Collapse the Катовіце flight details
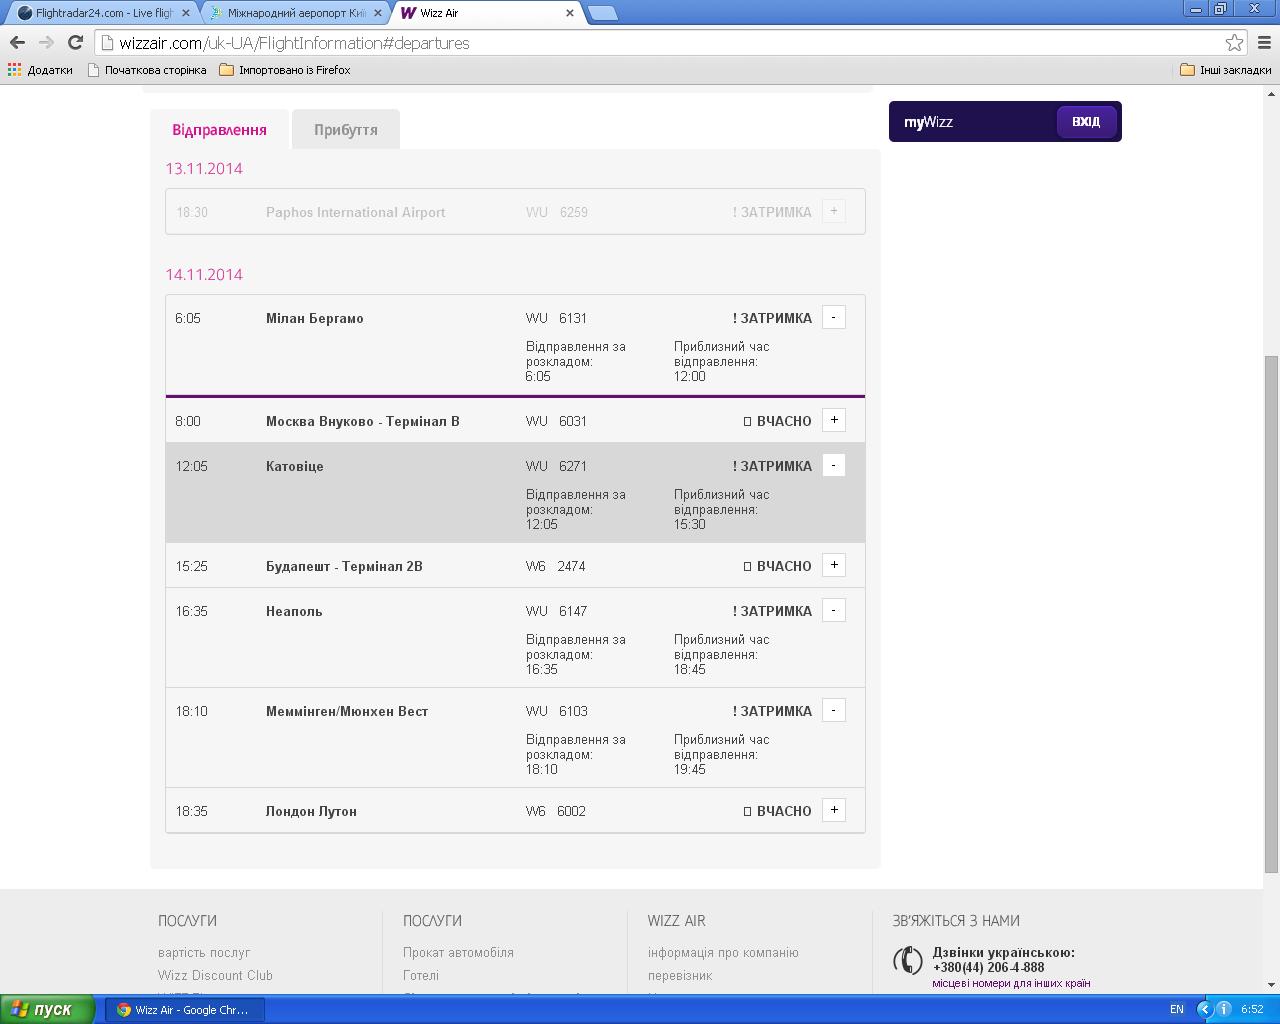 click(x=833, y=465)
